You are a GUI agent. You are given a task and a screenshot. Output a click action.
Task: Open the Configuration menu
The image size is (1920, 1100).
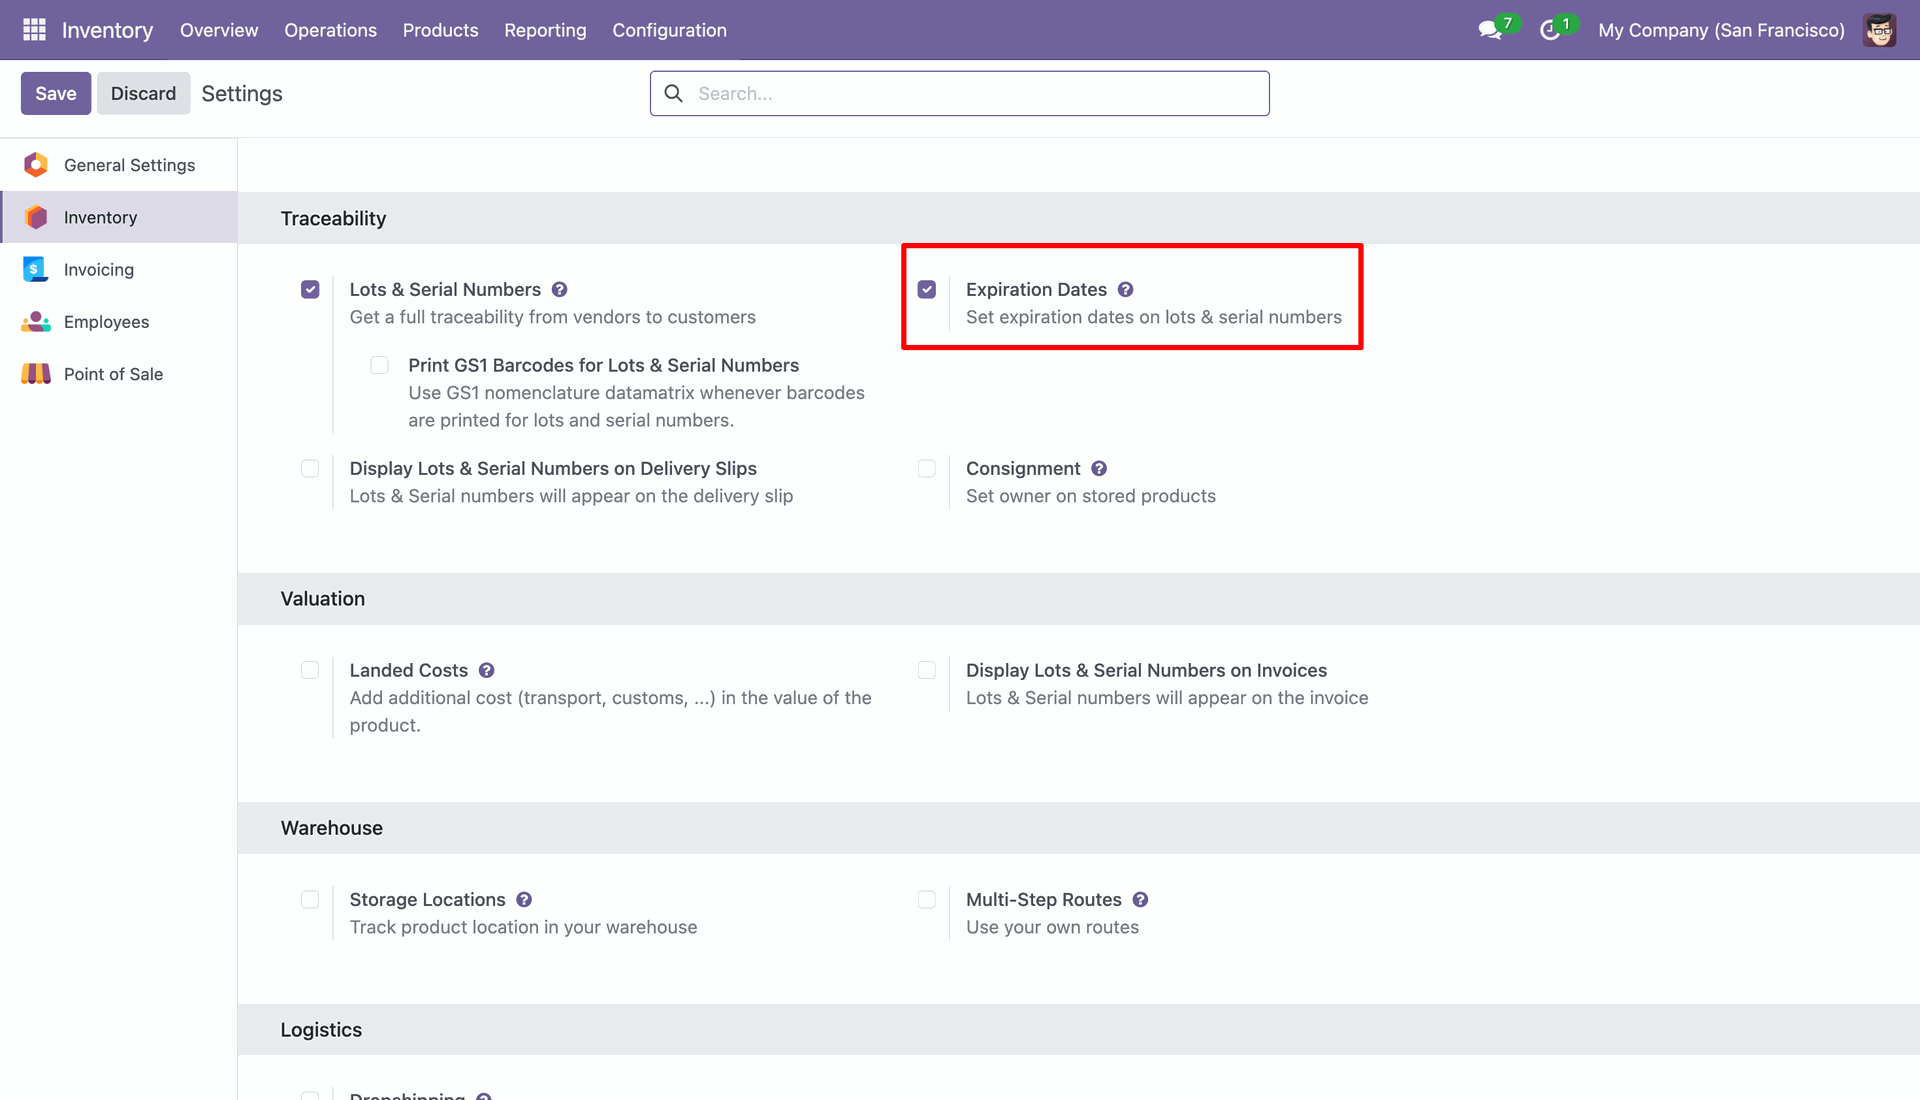669,30
